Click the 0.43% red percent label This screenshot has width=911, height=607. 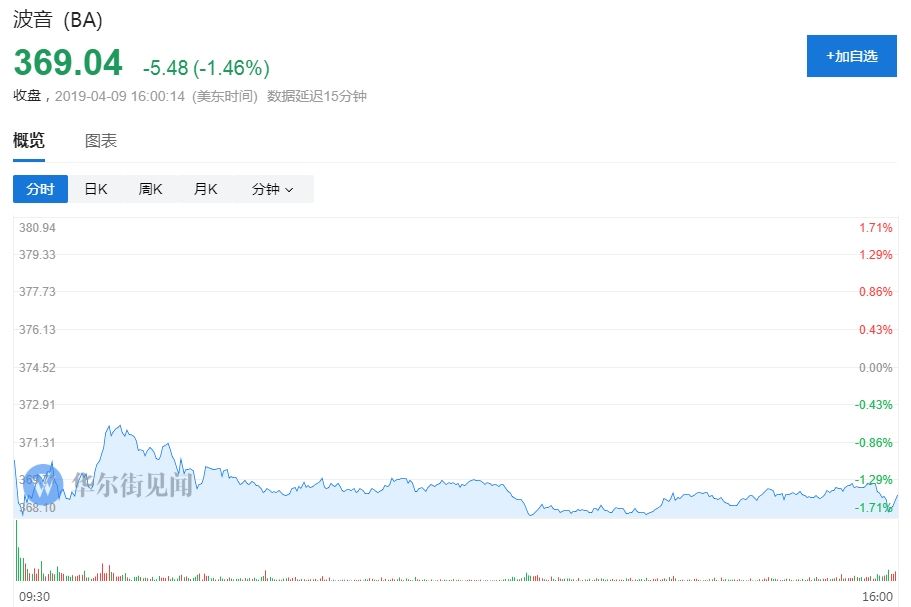876,329
